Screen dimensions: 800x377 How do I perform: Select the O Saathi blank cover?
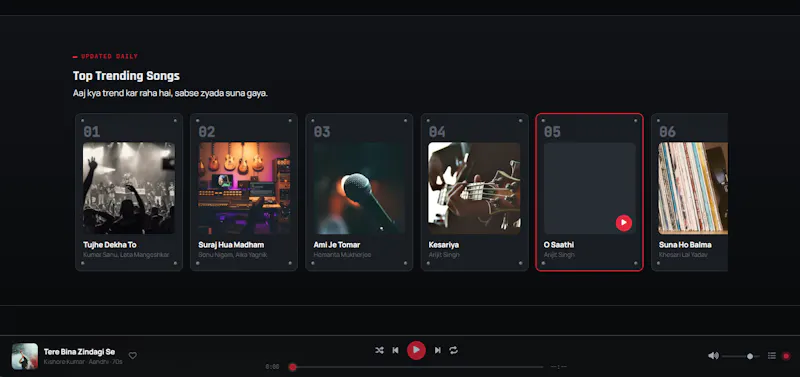590,188
